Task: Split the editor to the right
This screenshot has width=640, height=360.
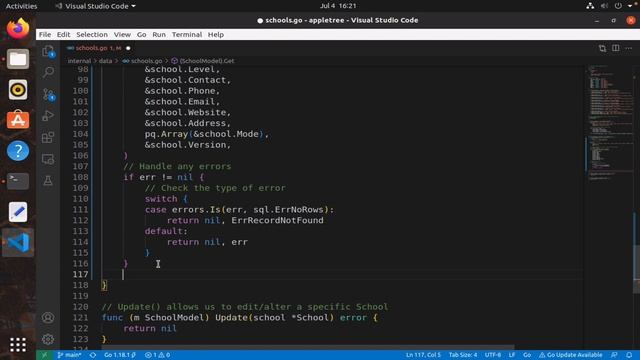Action: [x=616, y=48]
